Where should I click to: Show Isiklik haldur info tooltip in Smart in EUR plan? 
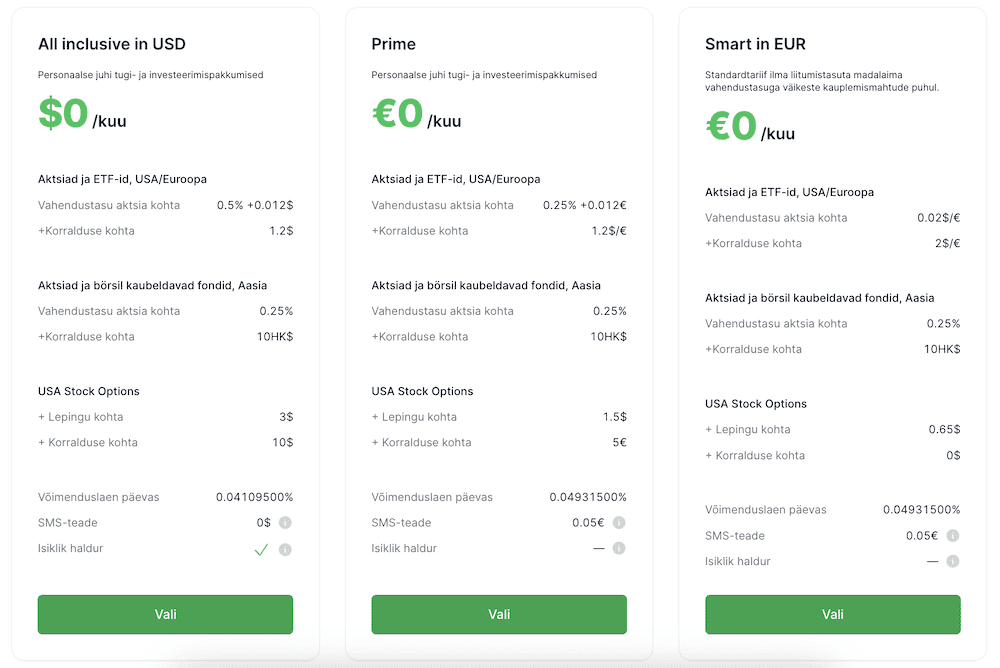(952, 561)
